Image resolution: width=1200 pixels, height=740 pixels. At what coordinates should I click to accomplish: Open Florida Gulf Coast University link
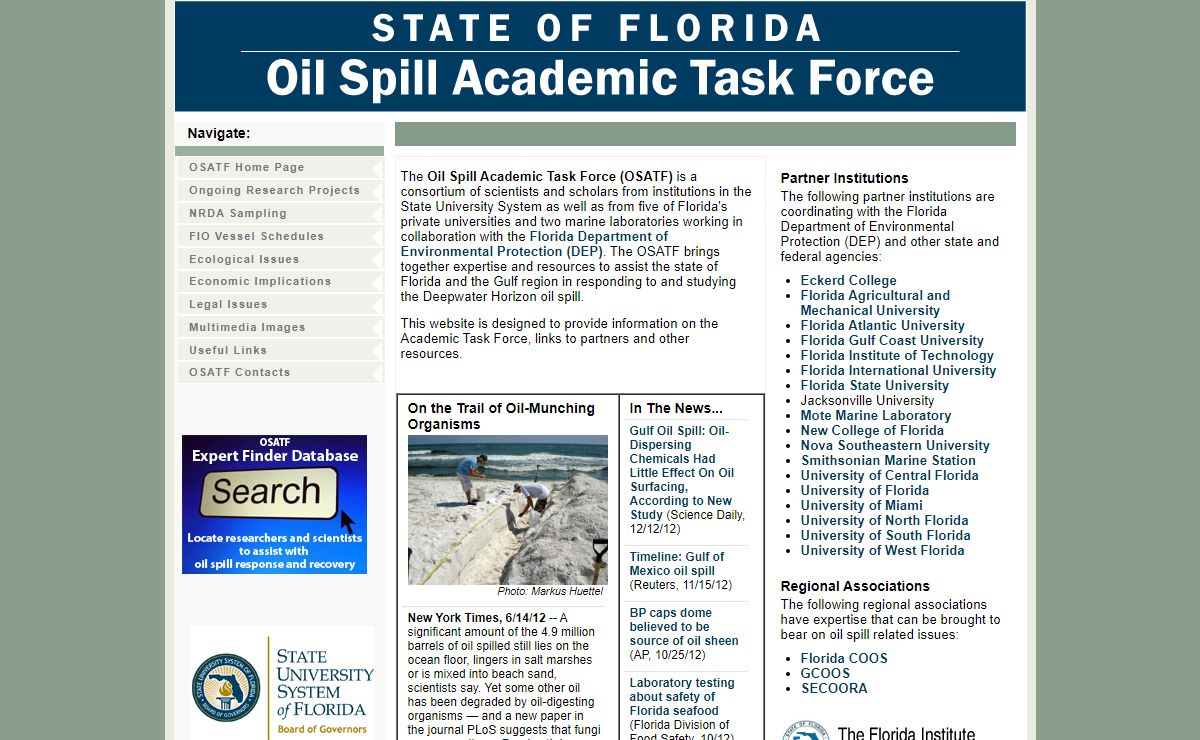click(892, 341)
